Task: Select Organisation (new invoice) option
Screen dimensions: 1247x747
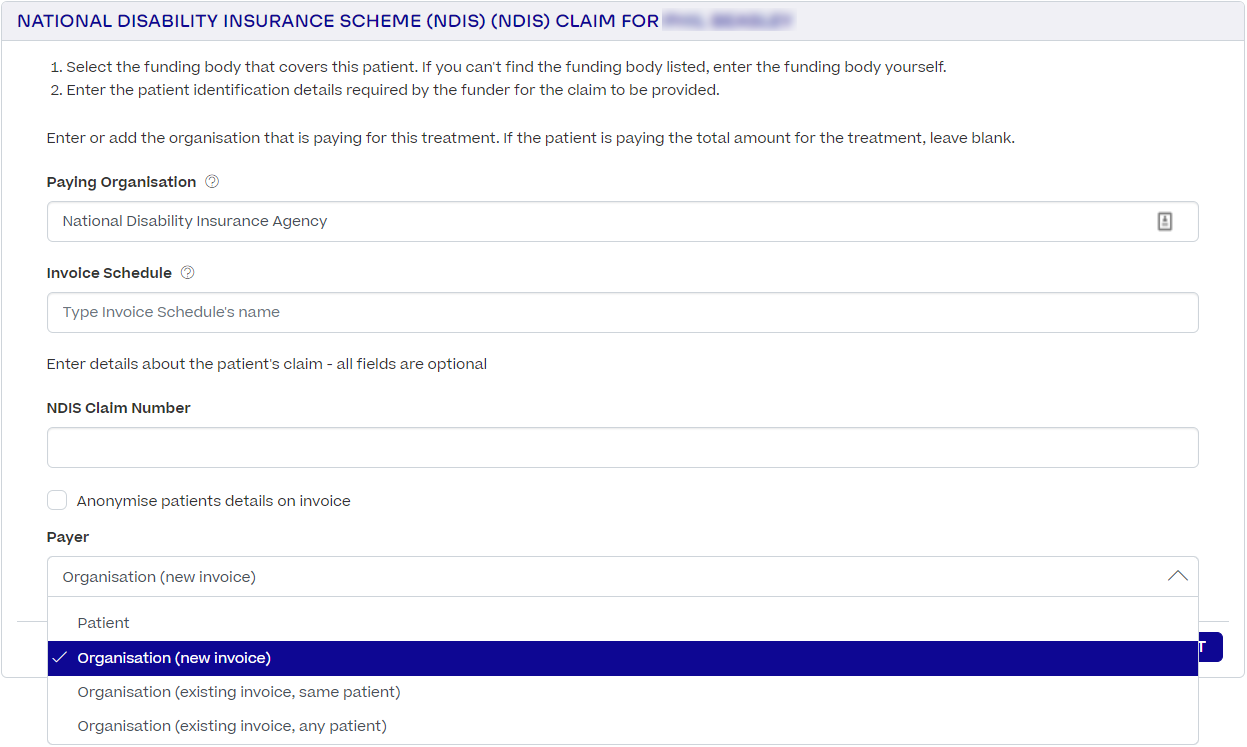Action: click(x=622, y=658)
